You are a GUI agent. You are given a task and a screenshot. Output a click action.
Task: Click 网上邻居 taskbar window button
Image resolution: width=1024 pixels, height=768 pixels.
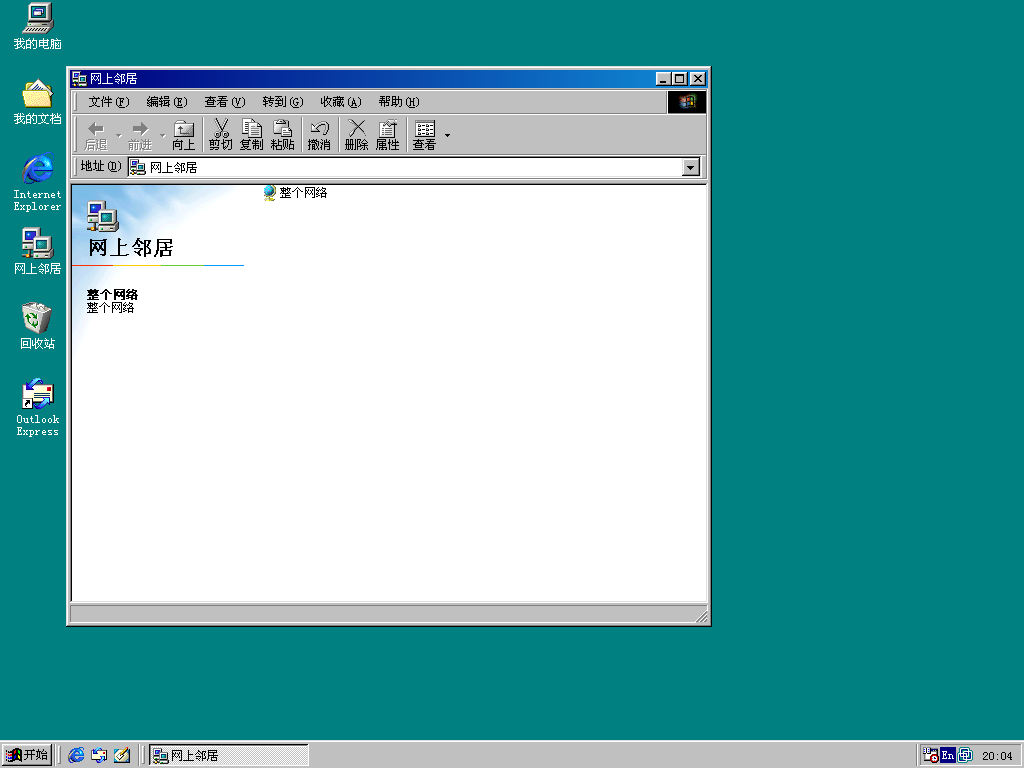pos(229,755)
